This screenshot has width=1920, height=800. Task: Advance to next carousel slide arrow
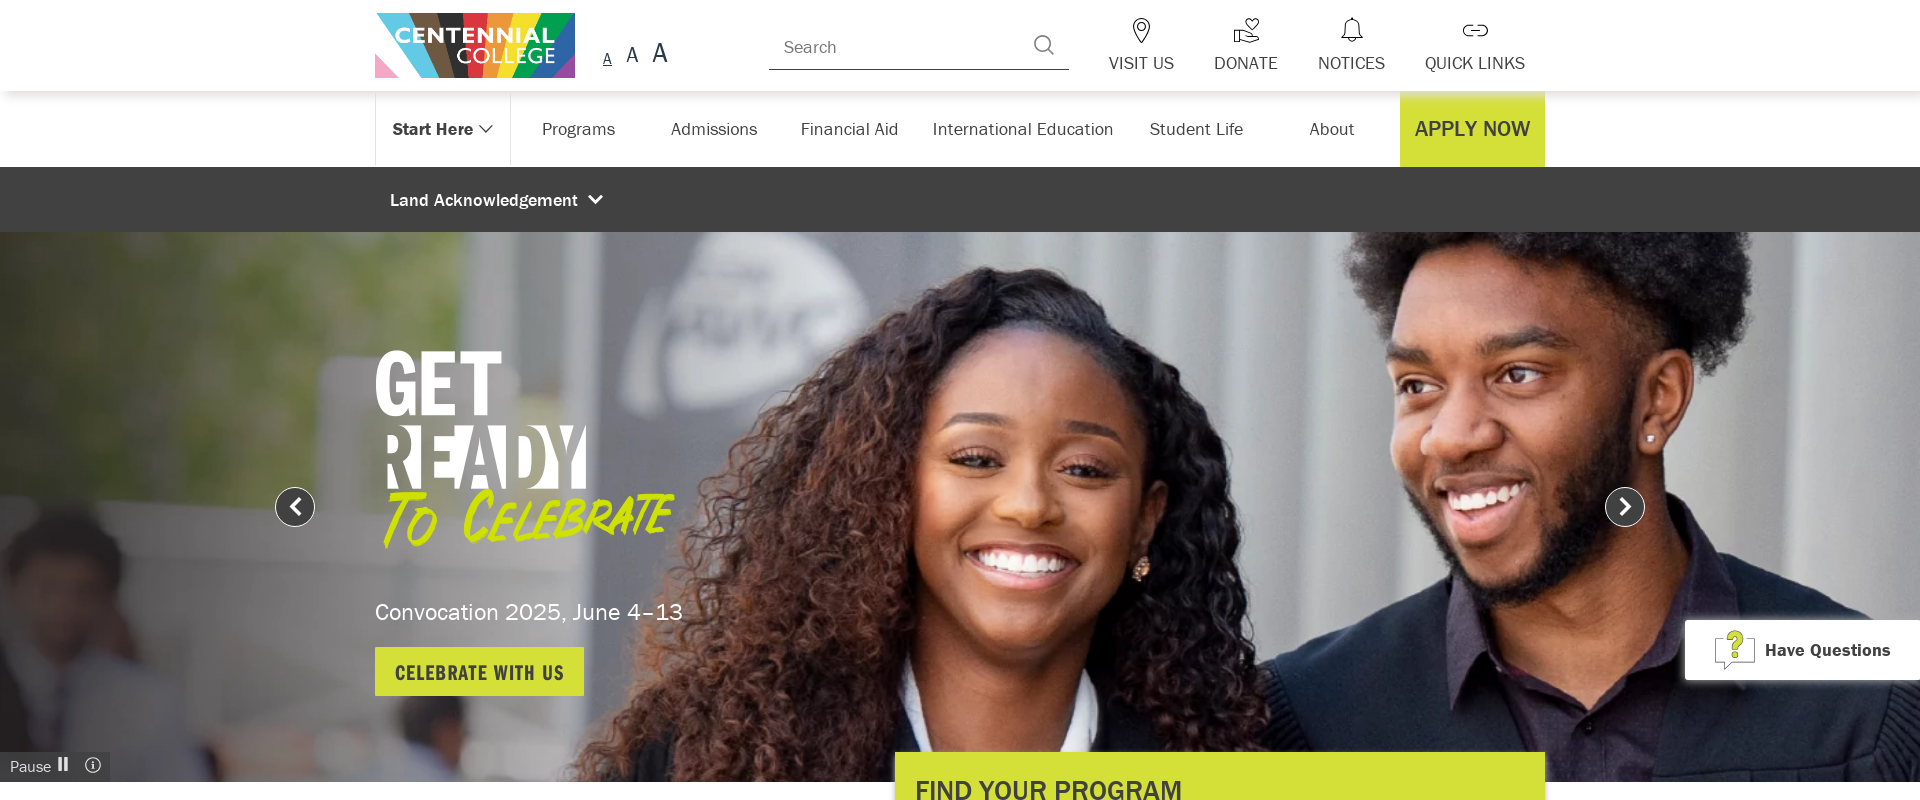(1625, 507)
